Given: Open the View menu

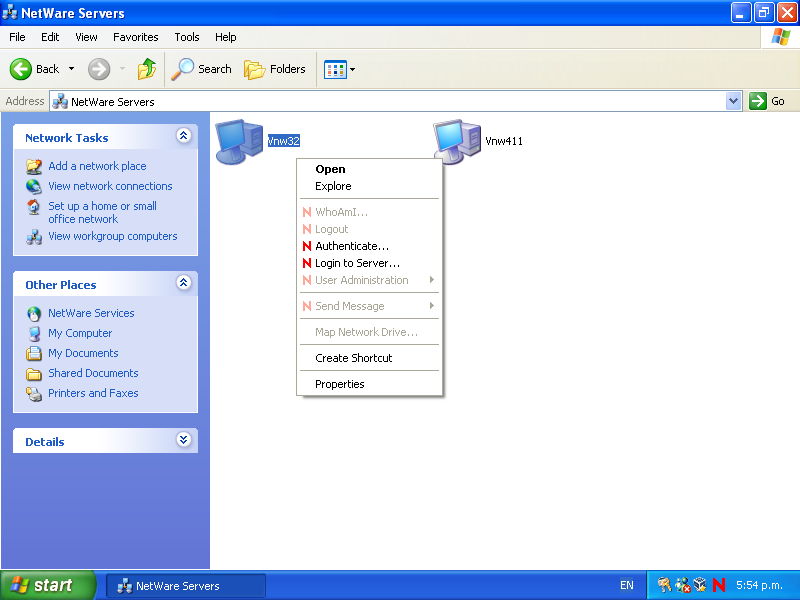Looking at the screenshot, I should click(86, 37).
